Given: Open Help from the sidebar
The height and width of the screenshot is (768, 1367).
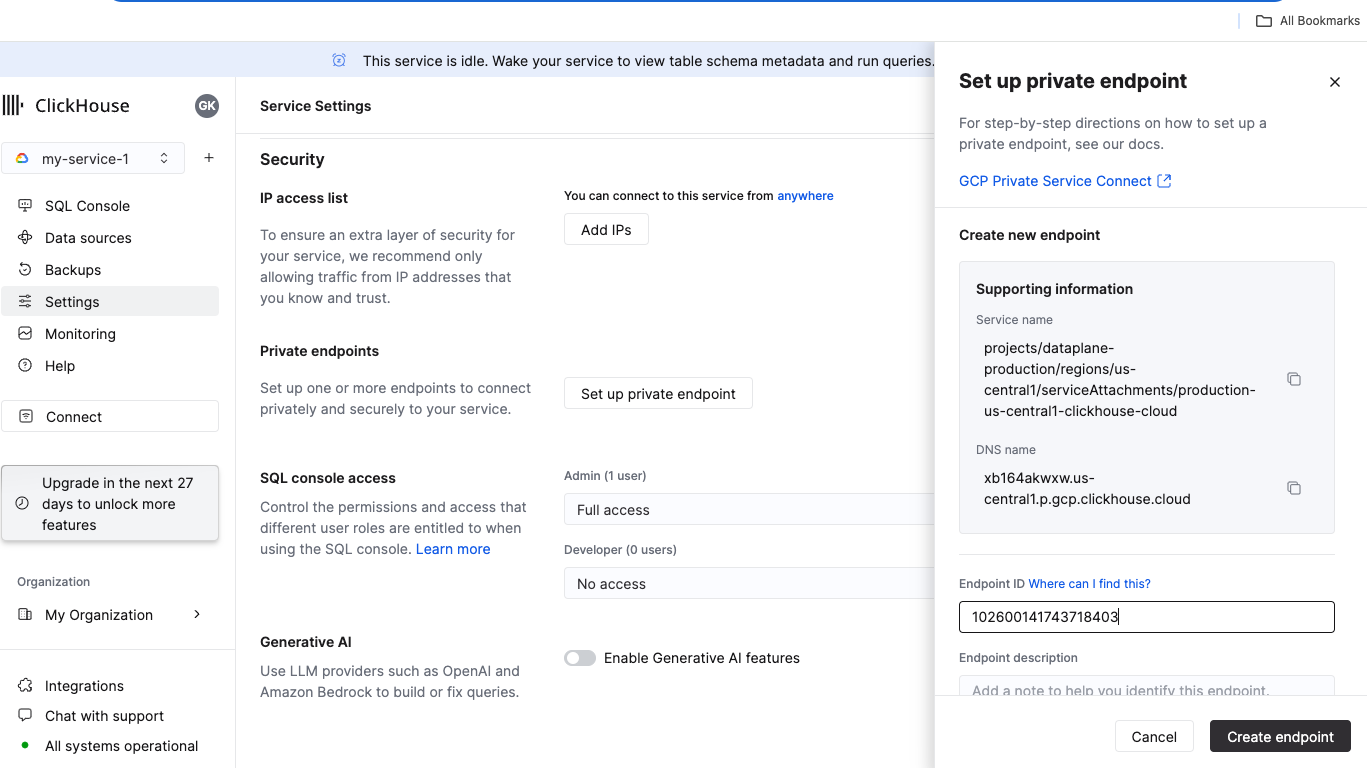Looking at the screenshot, I should point(60,365).
